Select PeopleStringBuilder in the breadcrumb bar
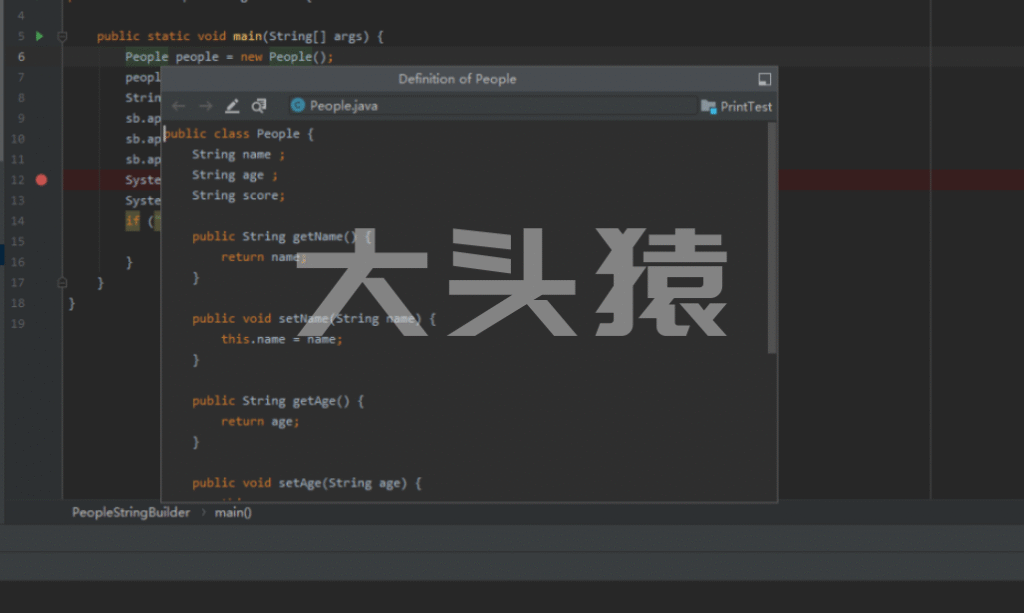The image size is (1024, 613). [130, 512]
